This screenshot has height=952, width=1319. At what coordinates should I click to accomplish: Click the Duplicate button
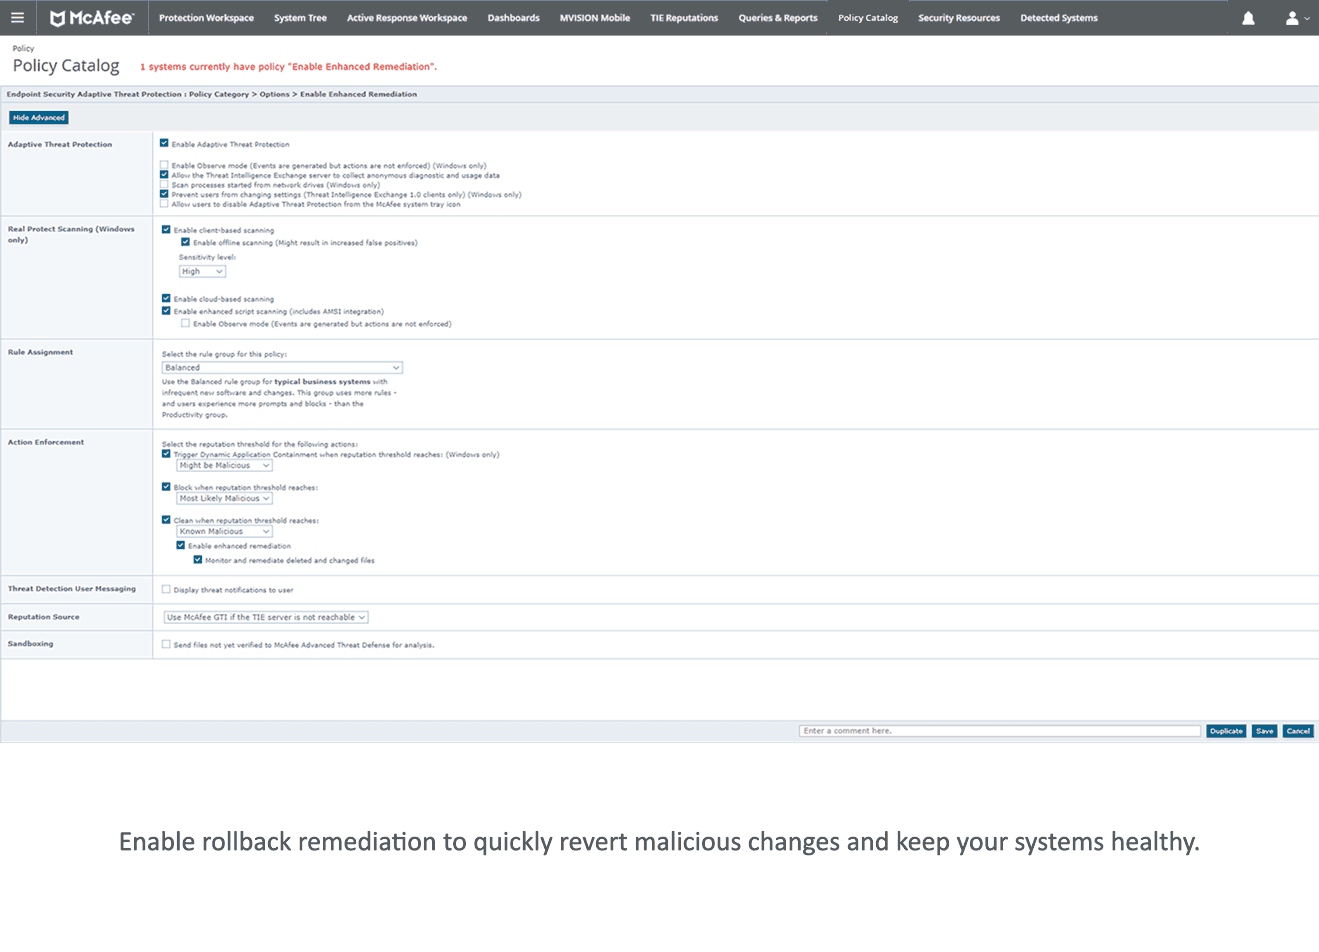click(1226, 731)
